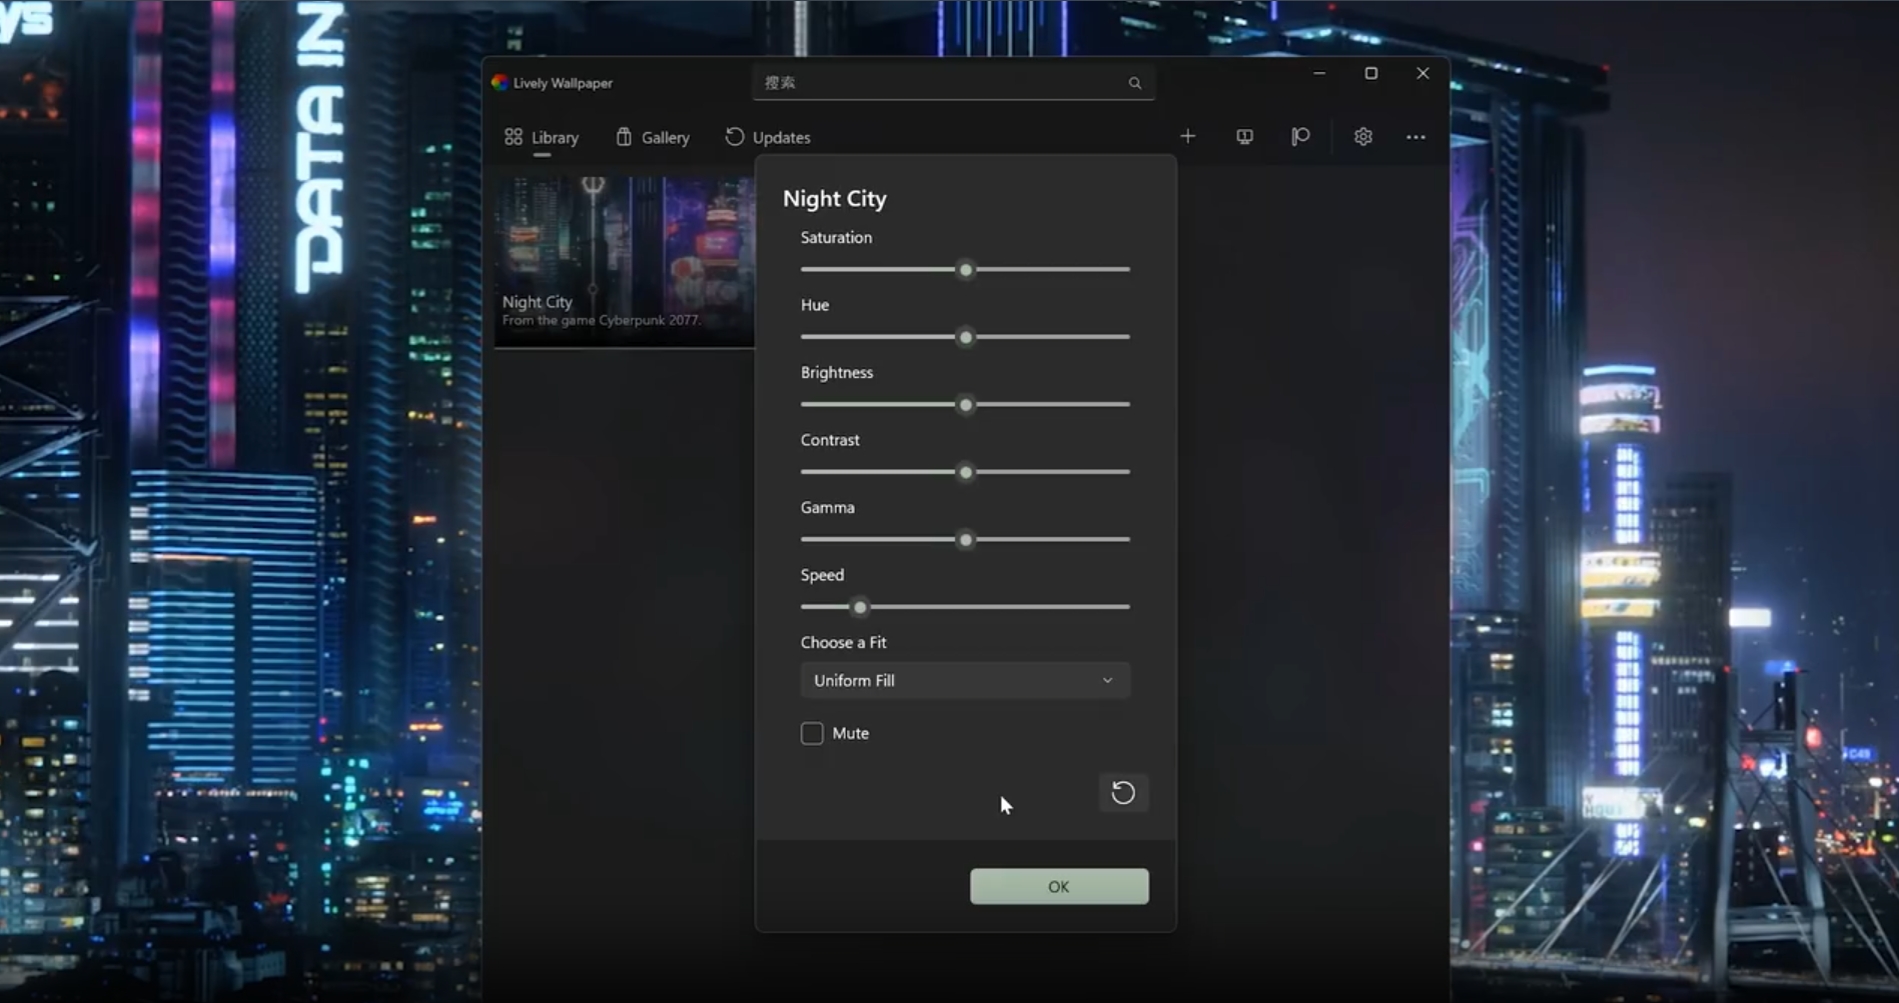This screenshot has width=1899, height=1003.
Task: Switch to the Gallery tab
Action: 653,137
